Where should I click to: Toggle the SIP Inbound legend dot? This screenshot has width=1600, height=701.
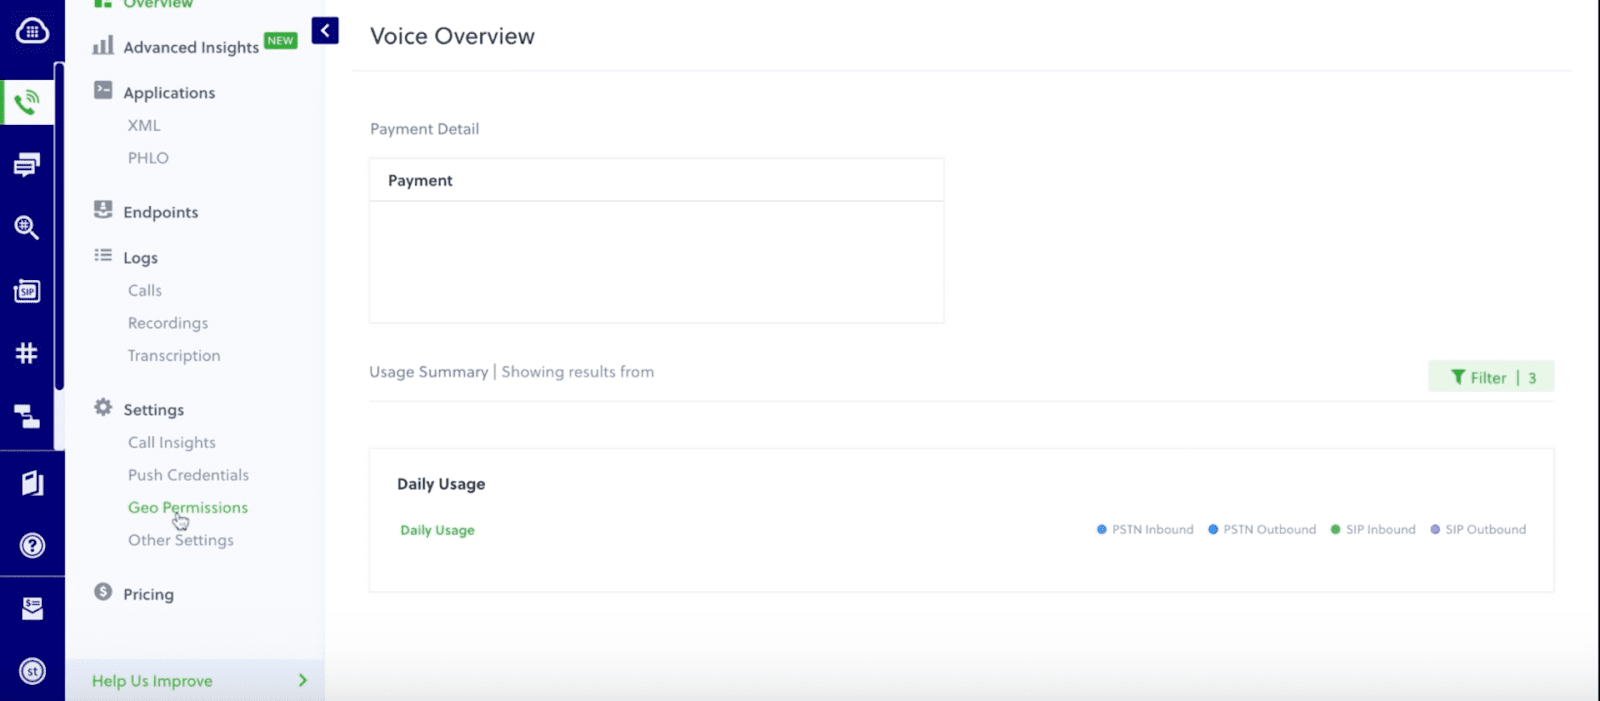point(1335,530)
